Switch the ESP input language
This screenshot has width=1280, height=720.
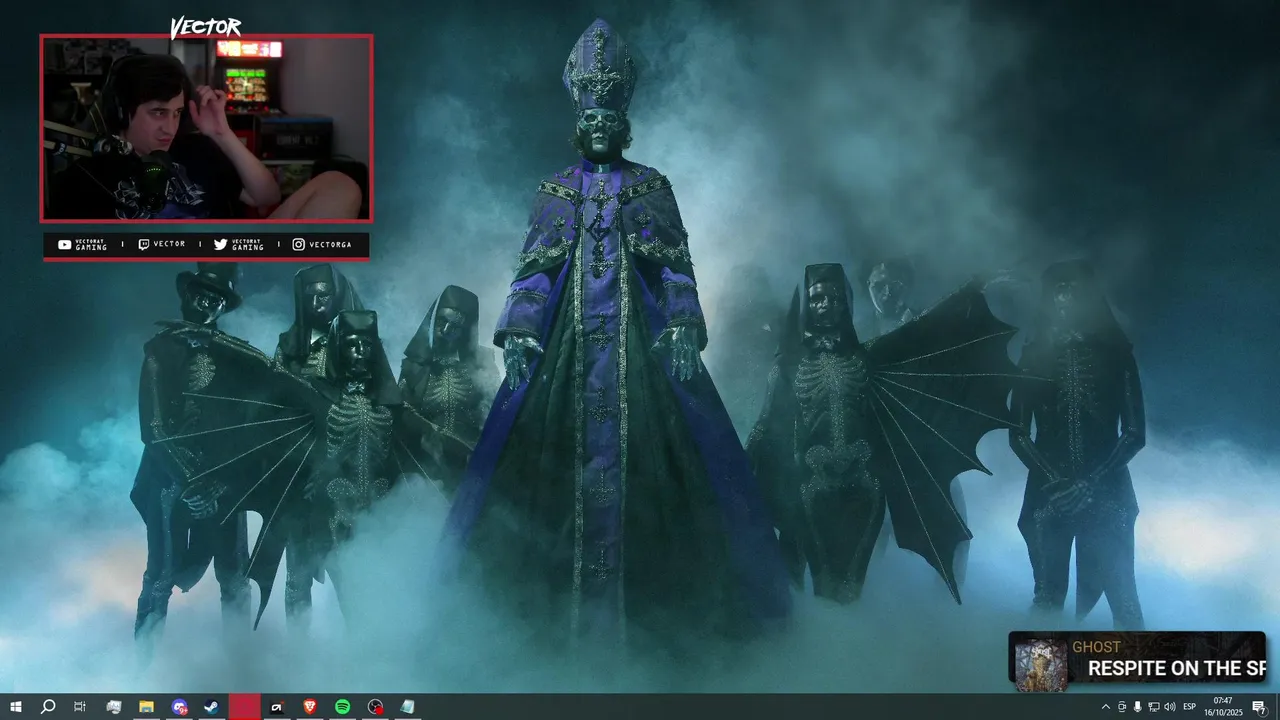point(1189,707)
